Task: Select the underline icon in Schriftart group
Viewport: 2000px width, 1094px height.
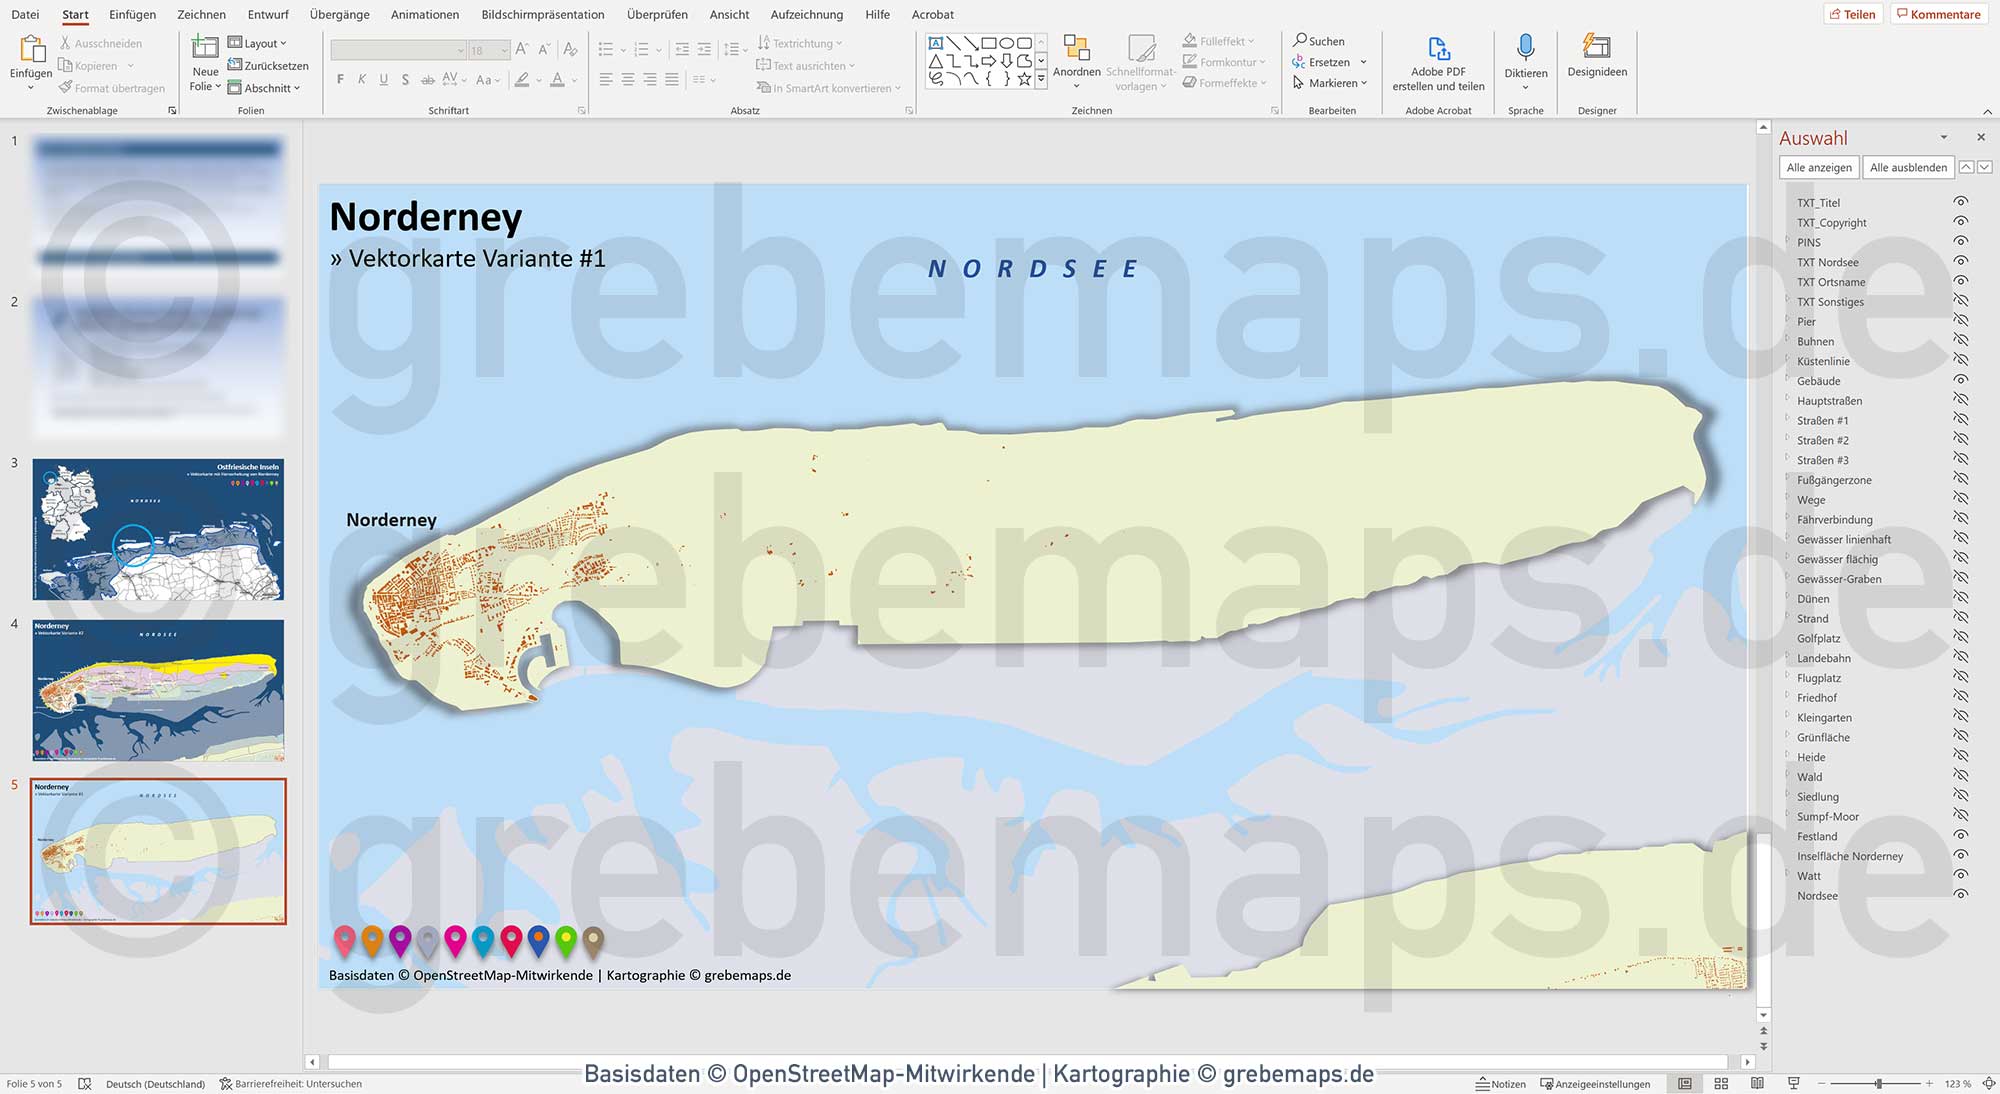Action: (384, 79)
